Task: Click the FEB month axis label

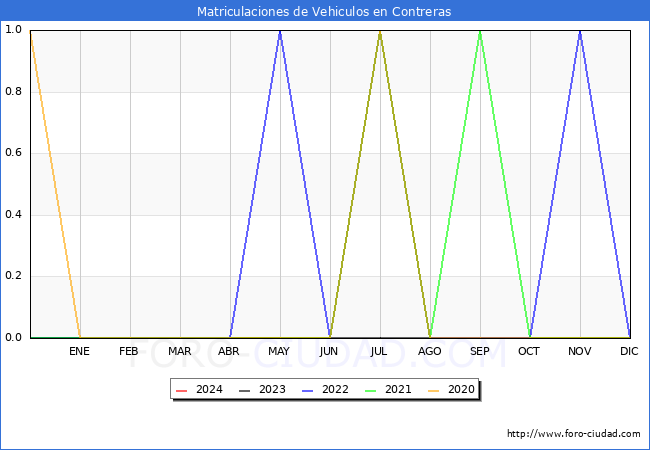Action: 129,351
